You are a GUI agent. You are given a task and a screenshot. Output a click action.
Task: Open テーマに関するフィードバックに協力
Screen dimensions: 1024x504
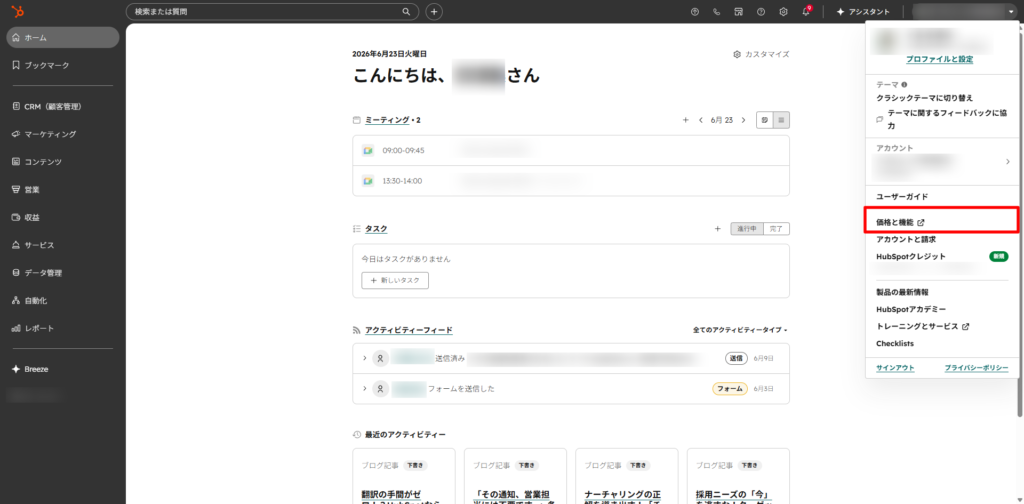942,119
